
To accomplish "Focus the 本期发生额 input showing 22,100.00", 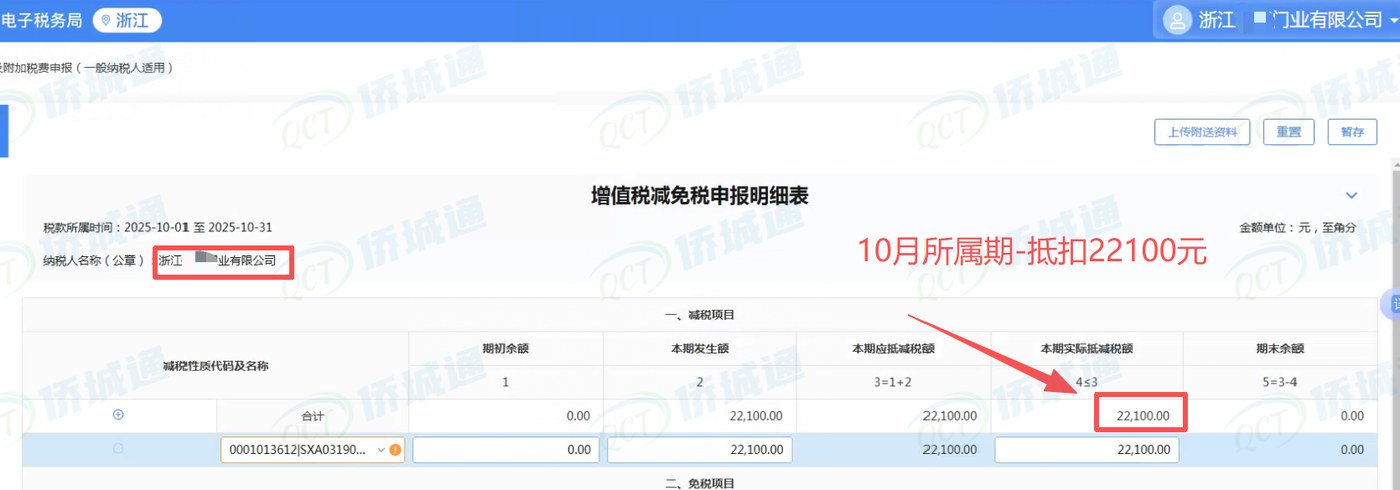I will pyautogui.click(x=700, y=450).
